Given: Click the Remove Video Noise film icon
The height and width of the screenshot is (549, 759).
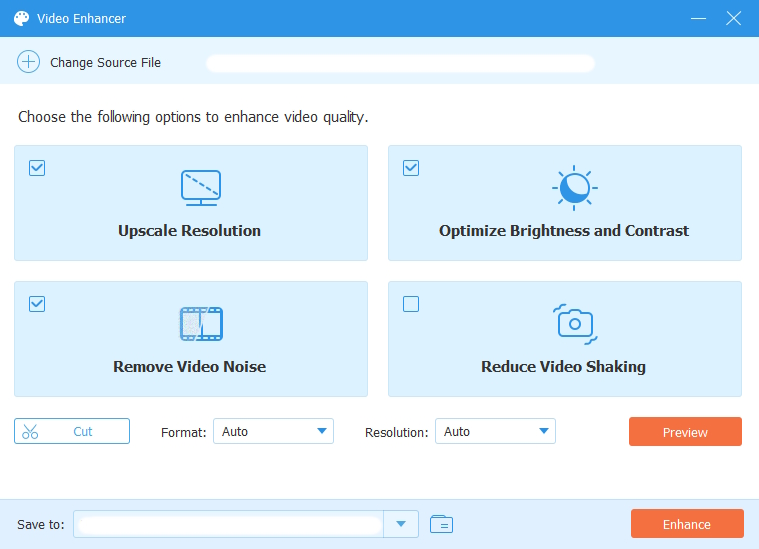Looking at the screenshot, I should 201,324.
